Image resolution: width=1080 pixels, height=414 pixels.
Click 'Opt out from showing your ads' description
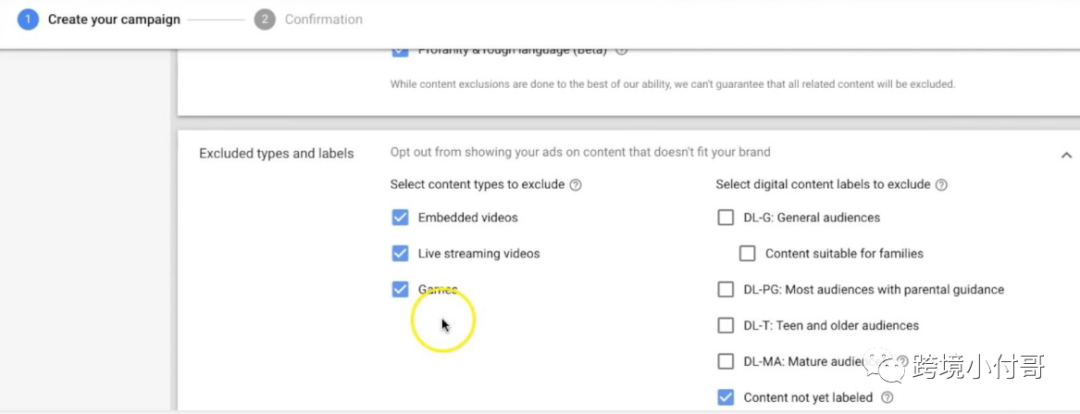[x=580, y=152]
